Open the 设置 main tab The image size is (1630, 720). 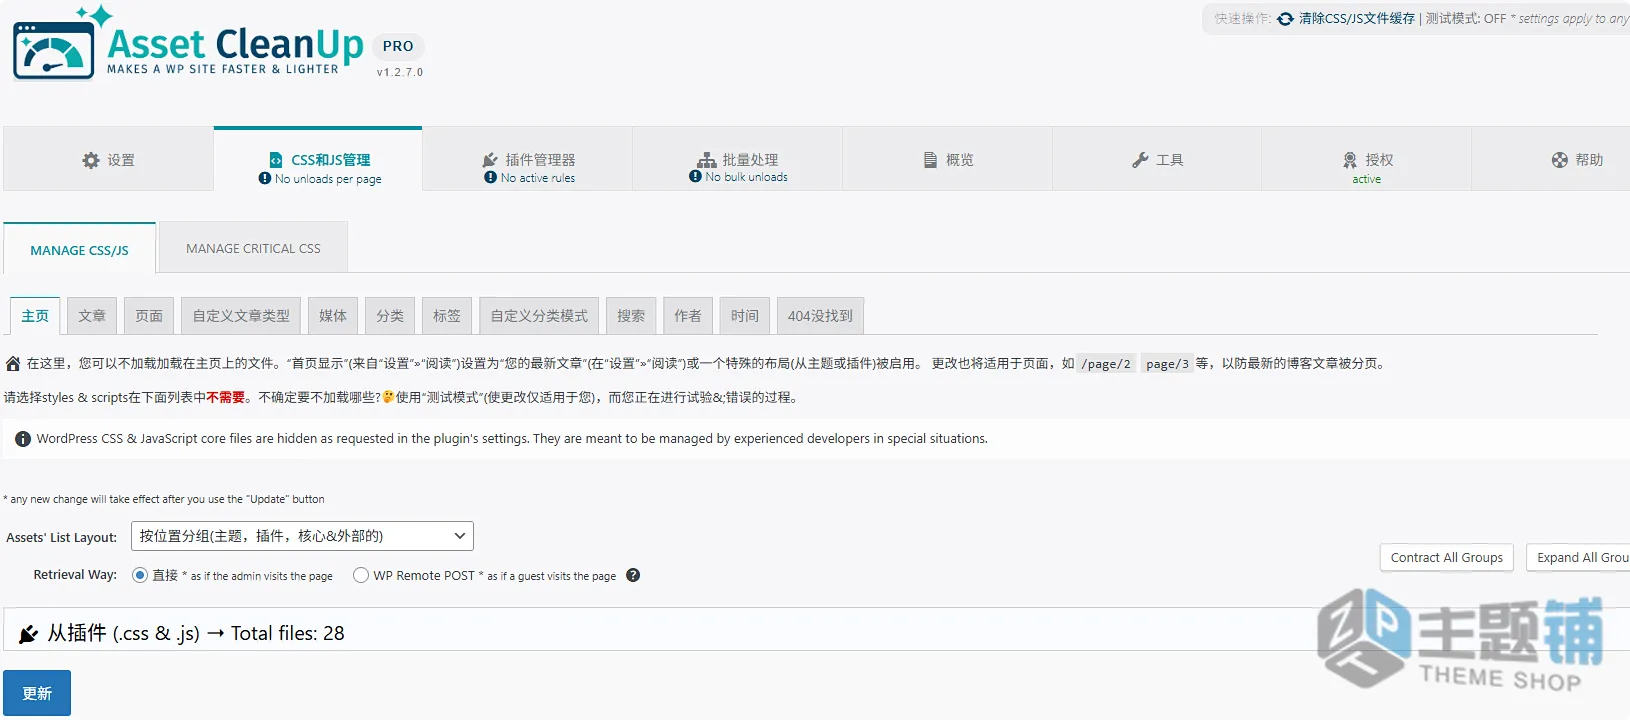[108, 159]
